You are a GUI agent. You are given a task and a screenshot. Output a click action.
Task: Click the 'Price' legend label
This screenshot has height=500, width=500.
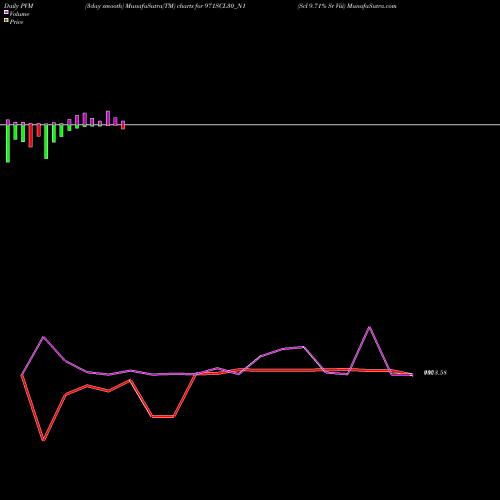click(16, 22)
